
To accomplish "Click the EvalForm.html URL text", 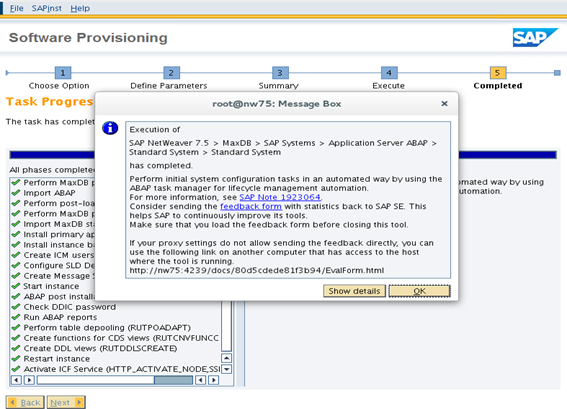I will click(x=257, y=270).
